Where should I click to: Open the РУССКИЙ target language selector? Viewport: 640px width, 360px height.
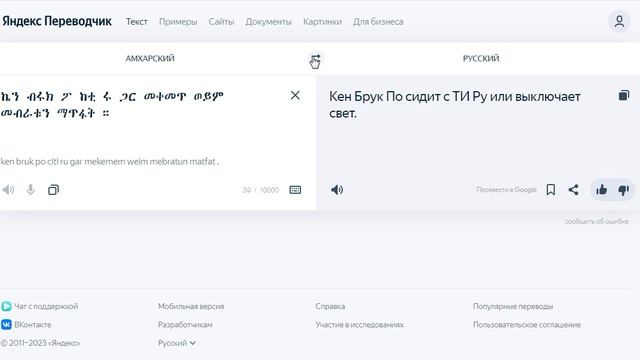click(x=481, y=58)
